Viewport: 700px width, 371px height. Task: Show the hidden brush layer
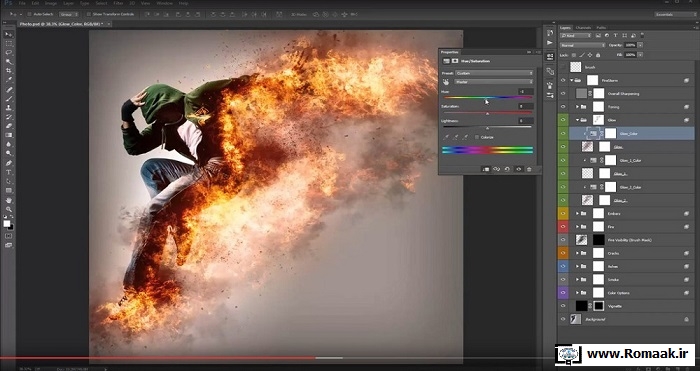(563, 67)
